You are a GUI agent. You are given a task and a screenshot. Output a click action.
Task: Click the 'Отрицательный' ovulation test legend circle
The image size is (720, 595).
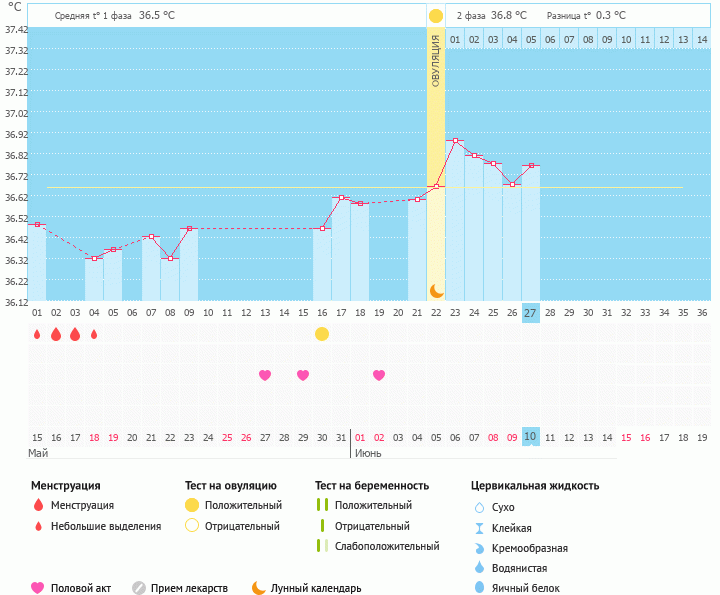pyautogui.click(x=192, y=526)
